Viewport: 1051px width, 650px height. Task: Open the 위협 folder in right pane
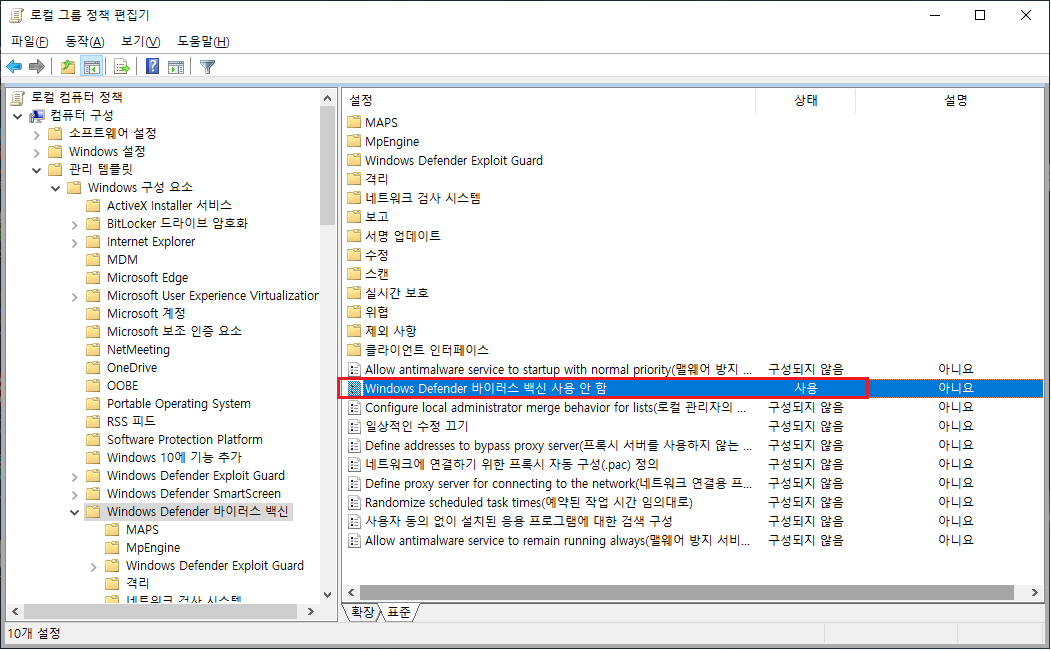pyautogui.click(x=377, y=312)
